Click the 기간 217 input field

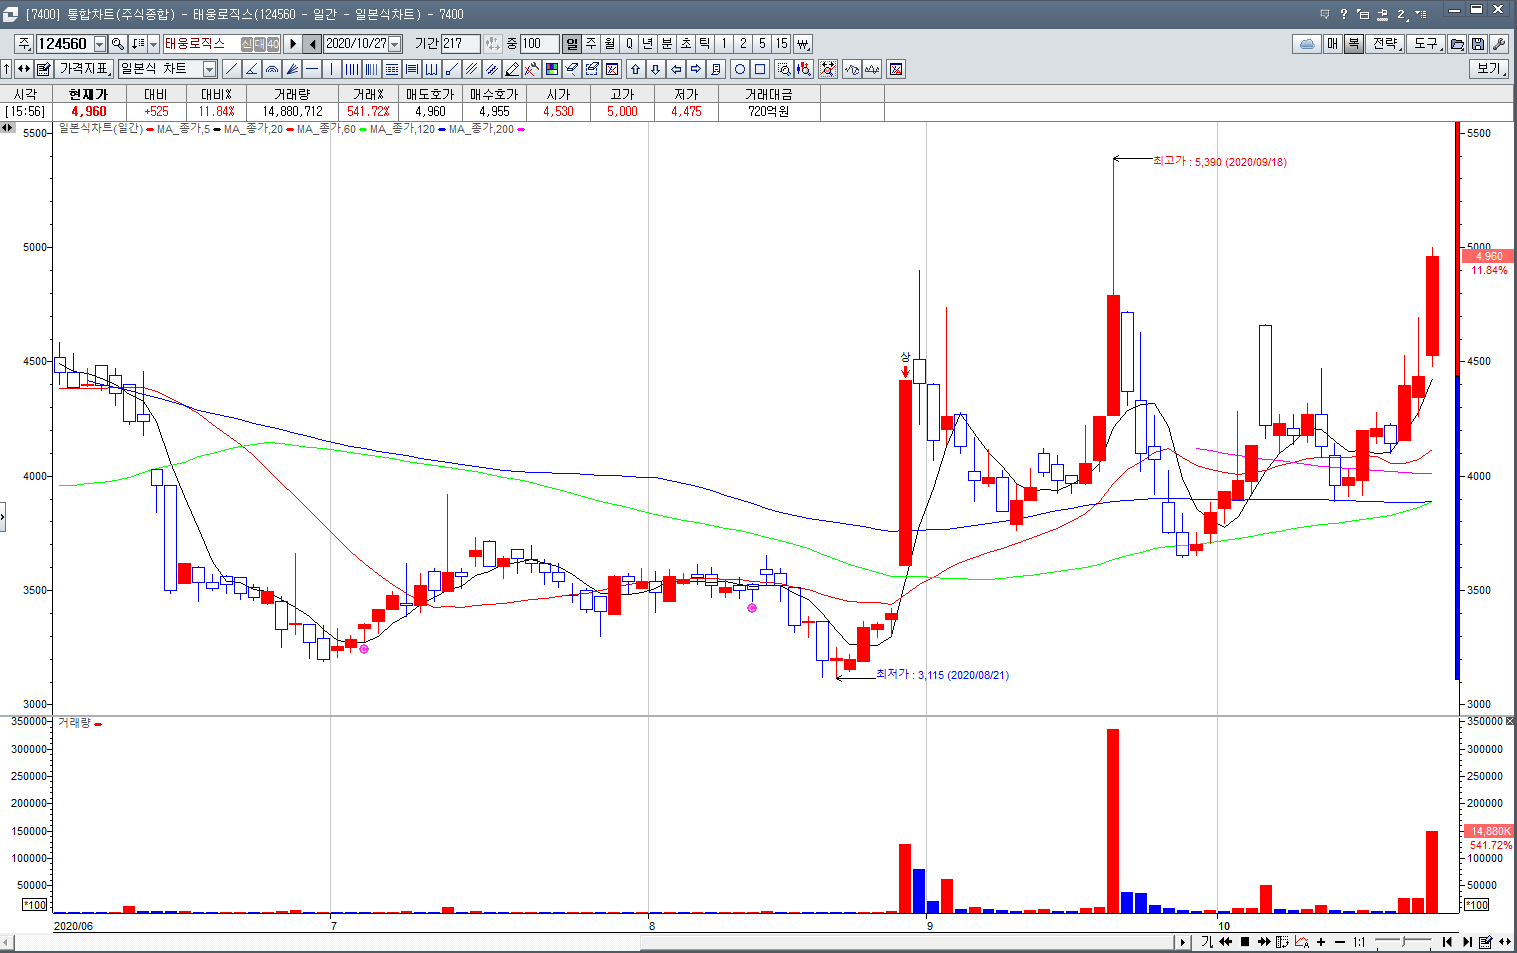click(460, 44)
